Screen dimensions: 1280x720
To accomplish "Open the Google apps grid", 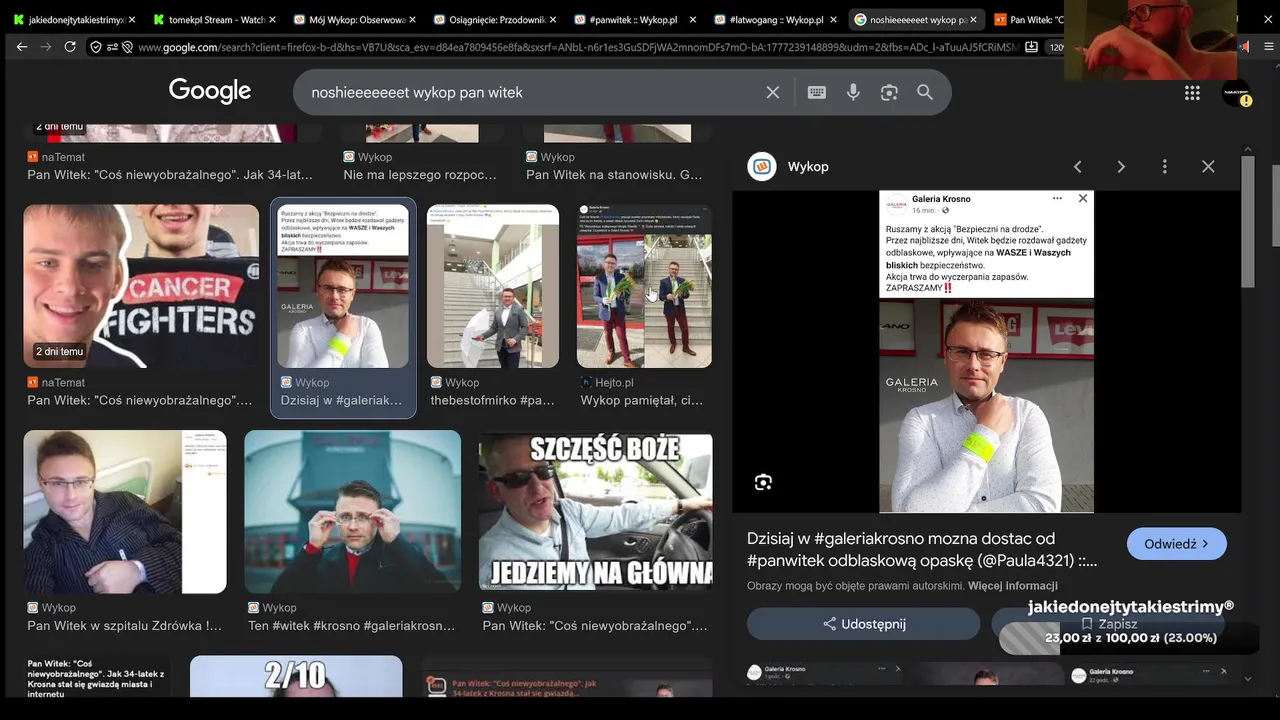I will click(x=1192, y=92).
